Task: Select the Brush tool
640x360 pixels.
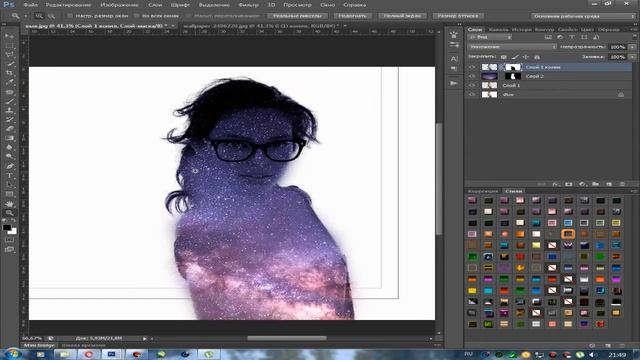Action: [x=9, y=101]
